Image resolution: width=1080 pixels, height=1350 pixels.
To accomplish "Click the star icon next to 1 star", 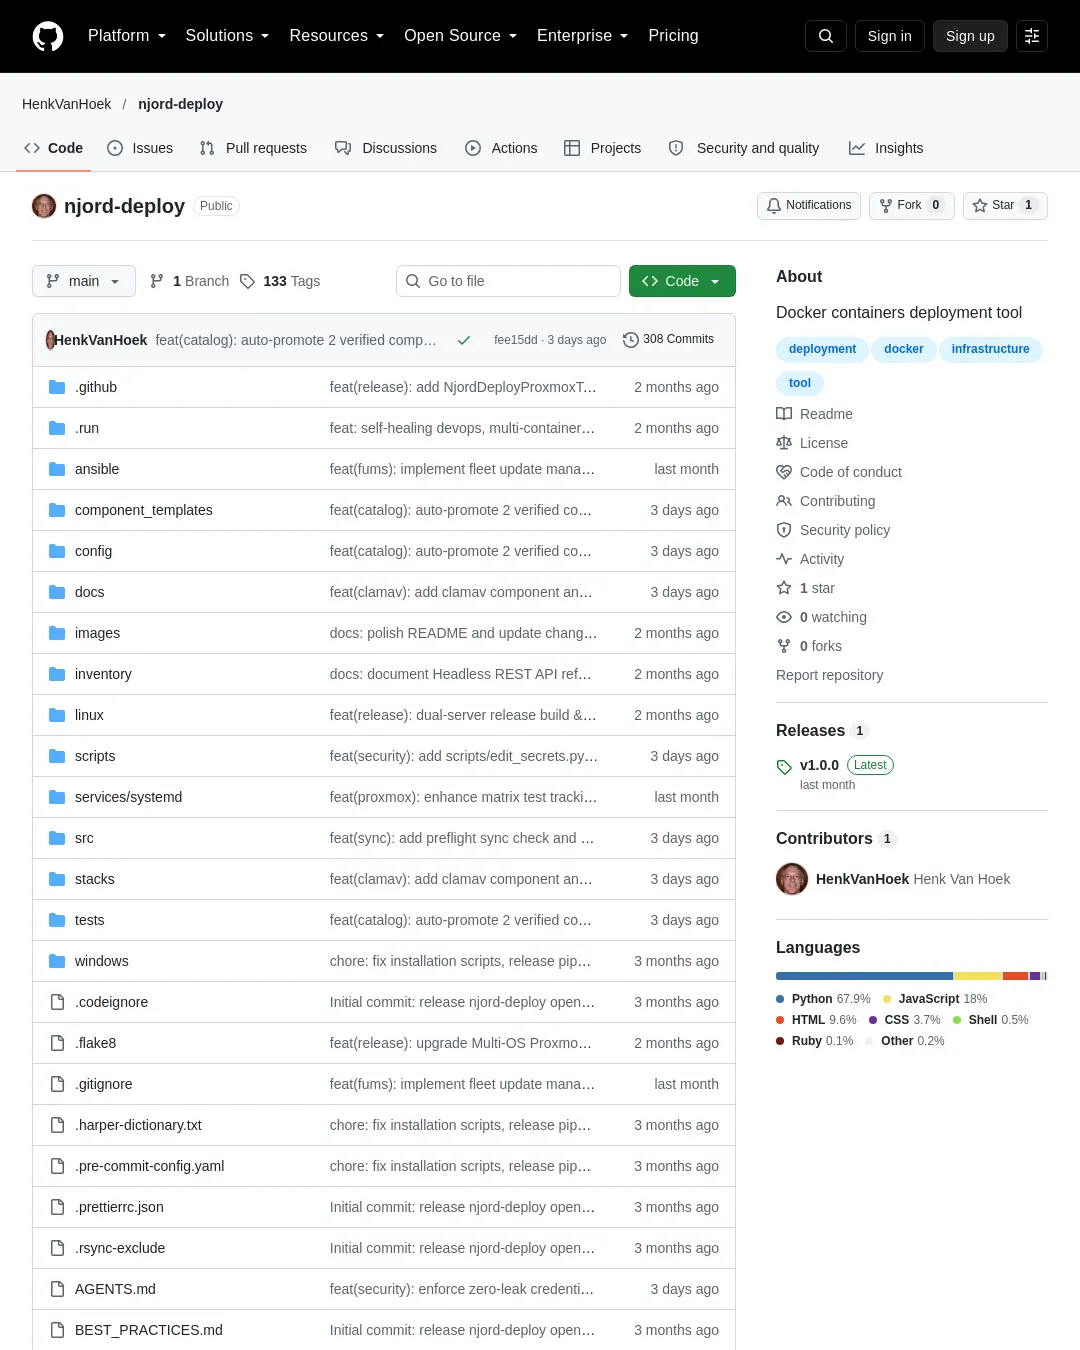I will pos(784,588).
